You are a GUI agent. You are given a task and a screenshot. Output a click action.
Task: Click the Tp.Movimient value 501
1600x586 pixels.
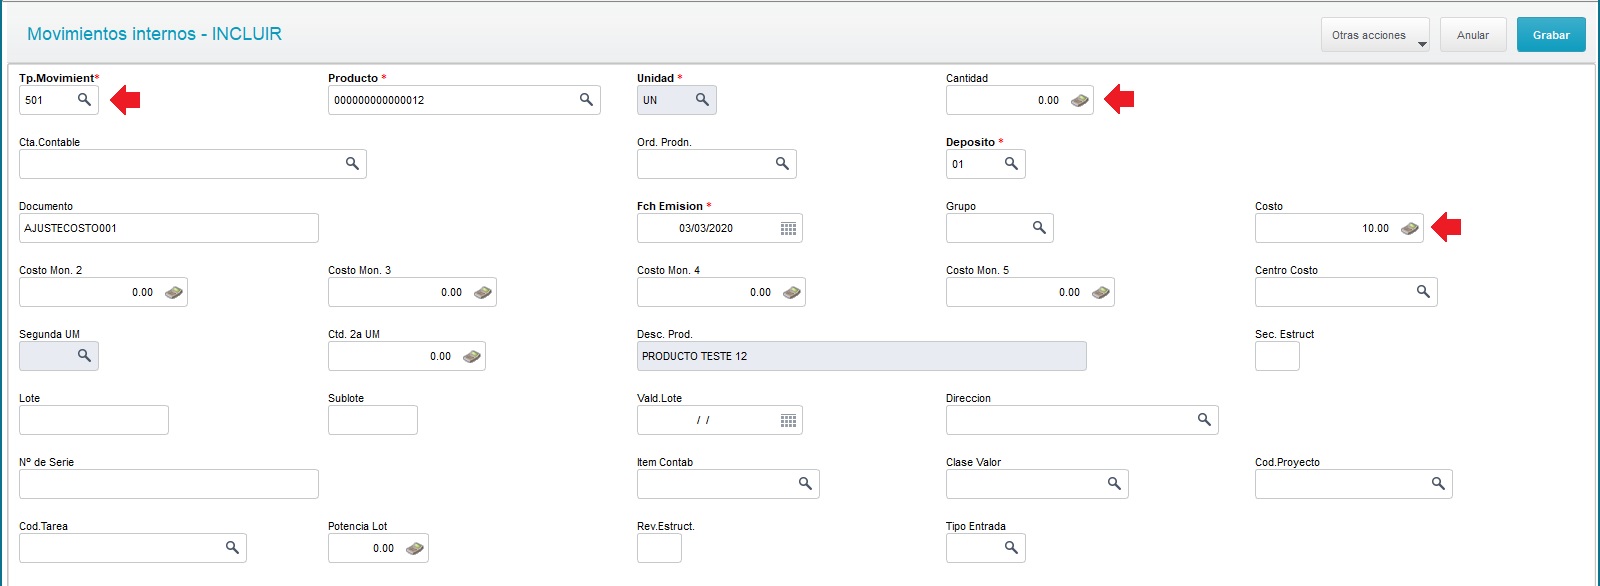tap(34, 100)
